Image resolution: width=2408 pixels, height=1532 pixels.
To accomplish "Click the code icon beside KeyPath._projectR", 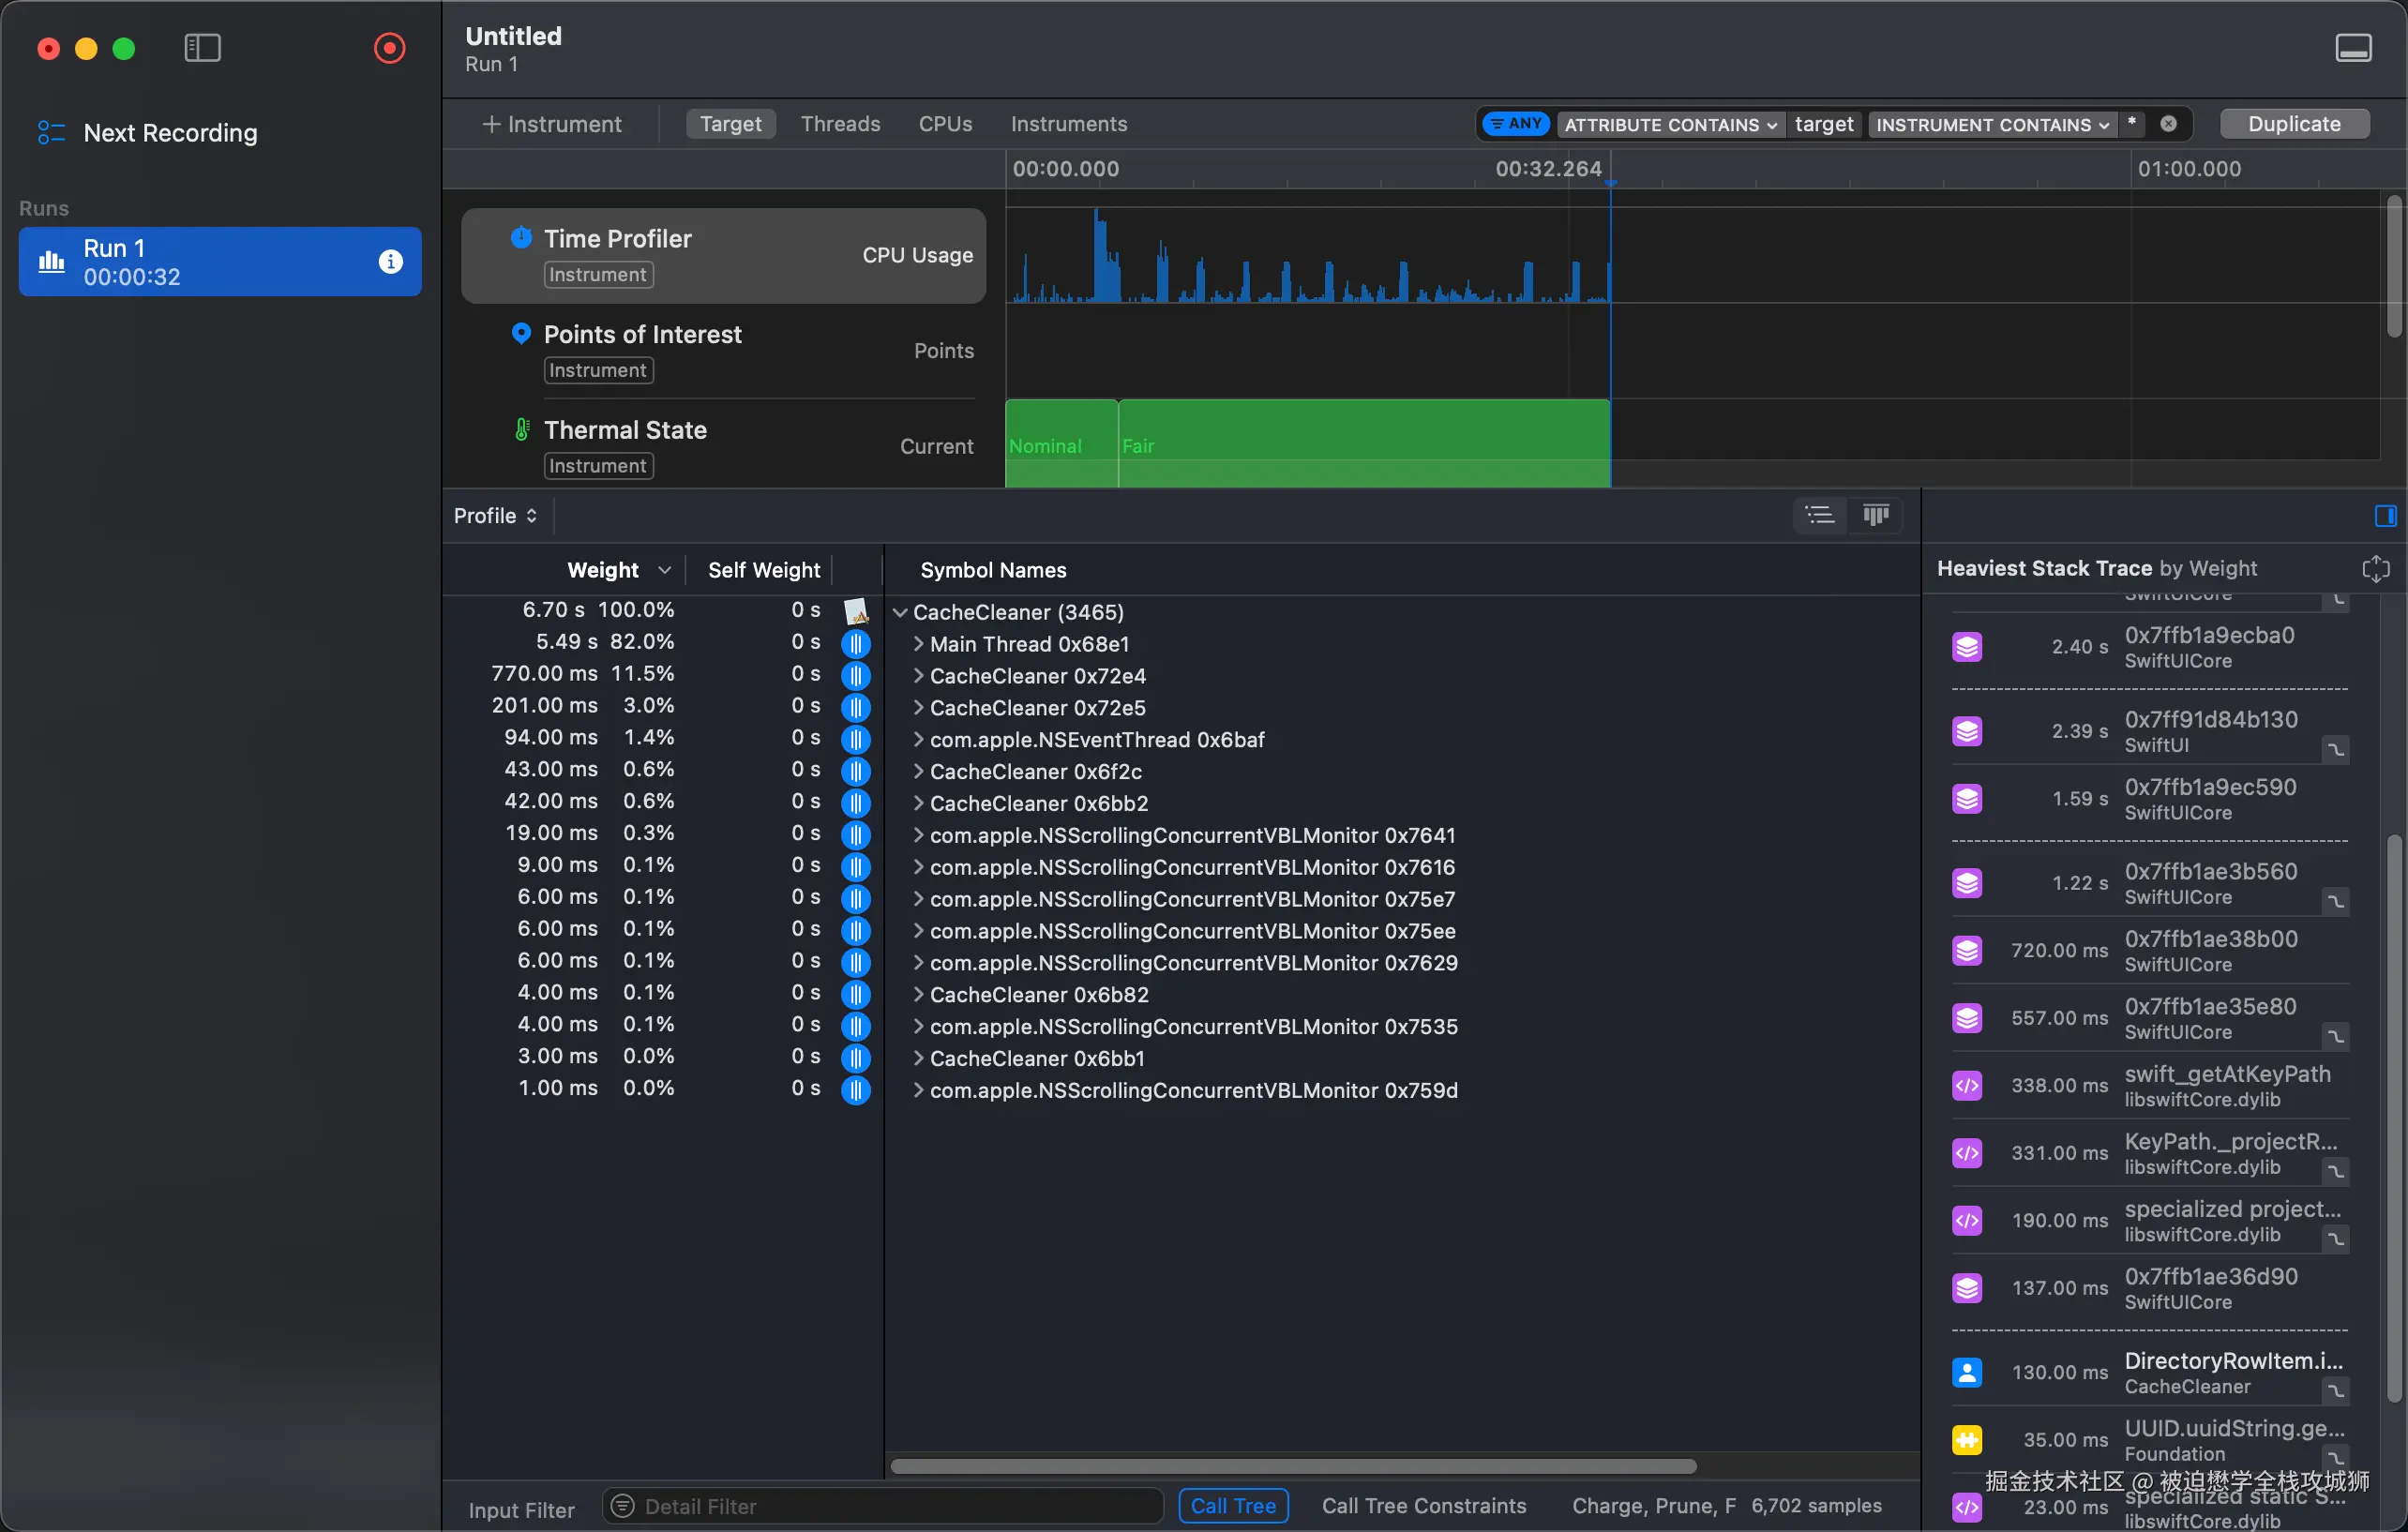I will coord(1967,1154).
